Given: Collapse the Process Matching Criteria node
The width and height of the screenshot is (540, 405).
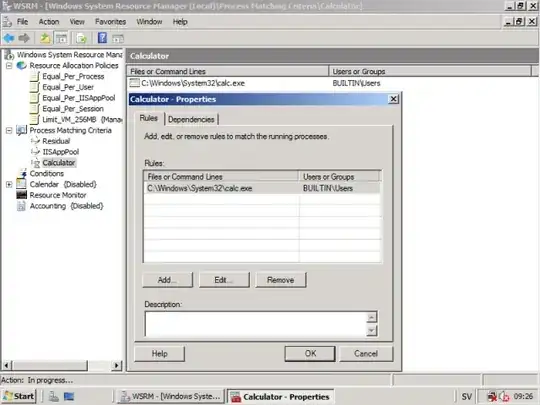Looking at the screenshot, I should tap(9, 130).
